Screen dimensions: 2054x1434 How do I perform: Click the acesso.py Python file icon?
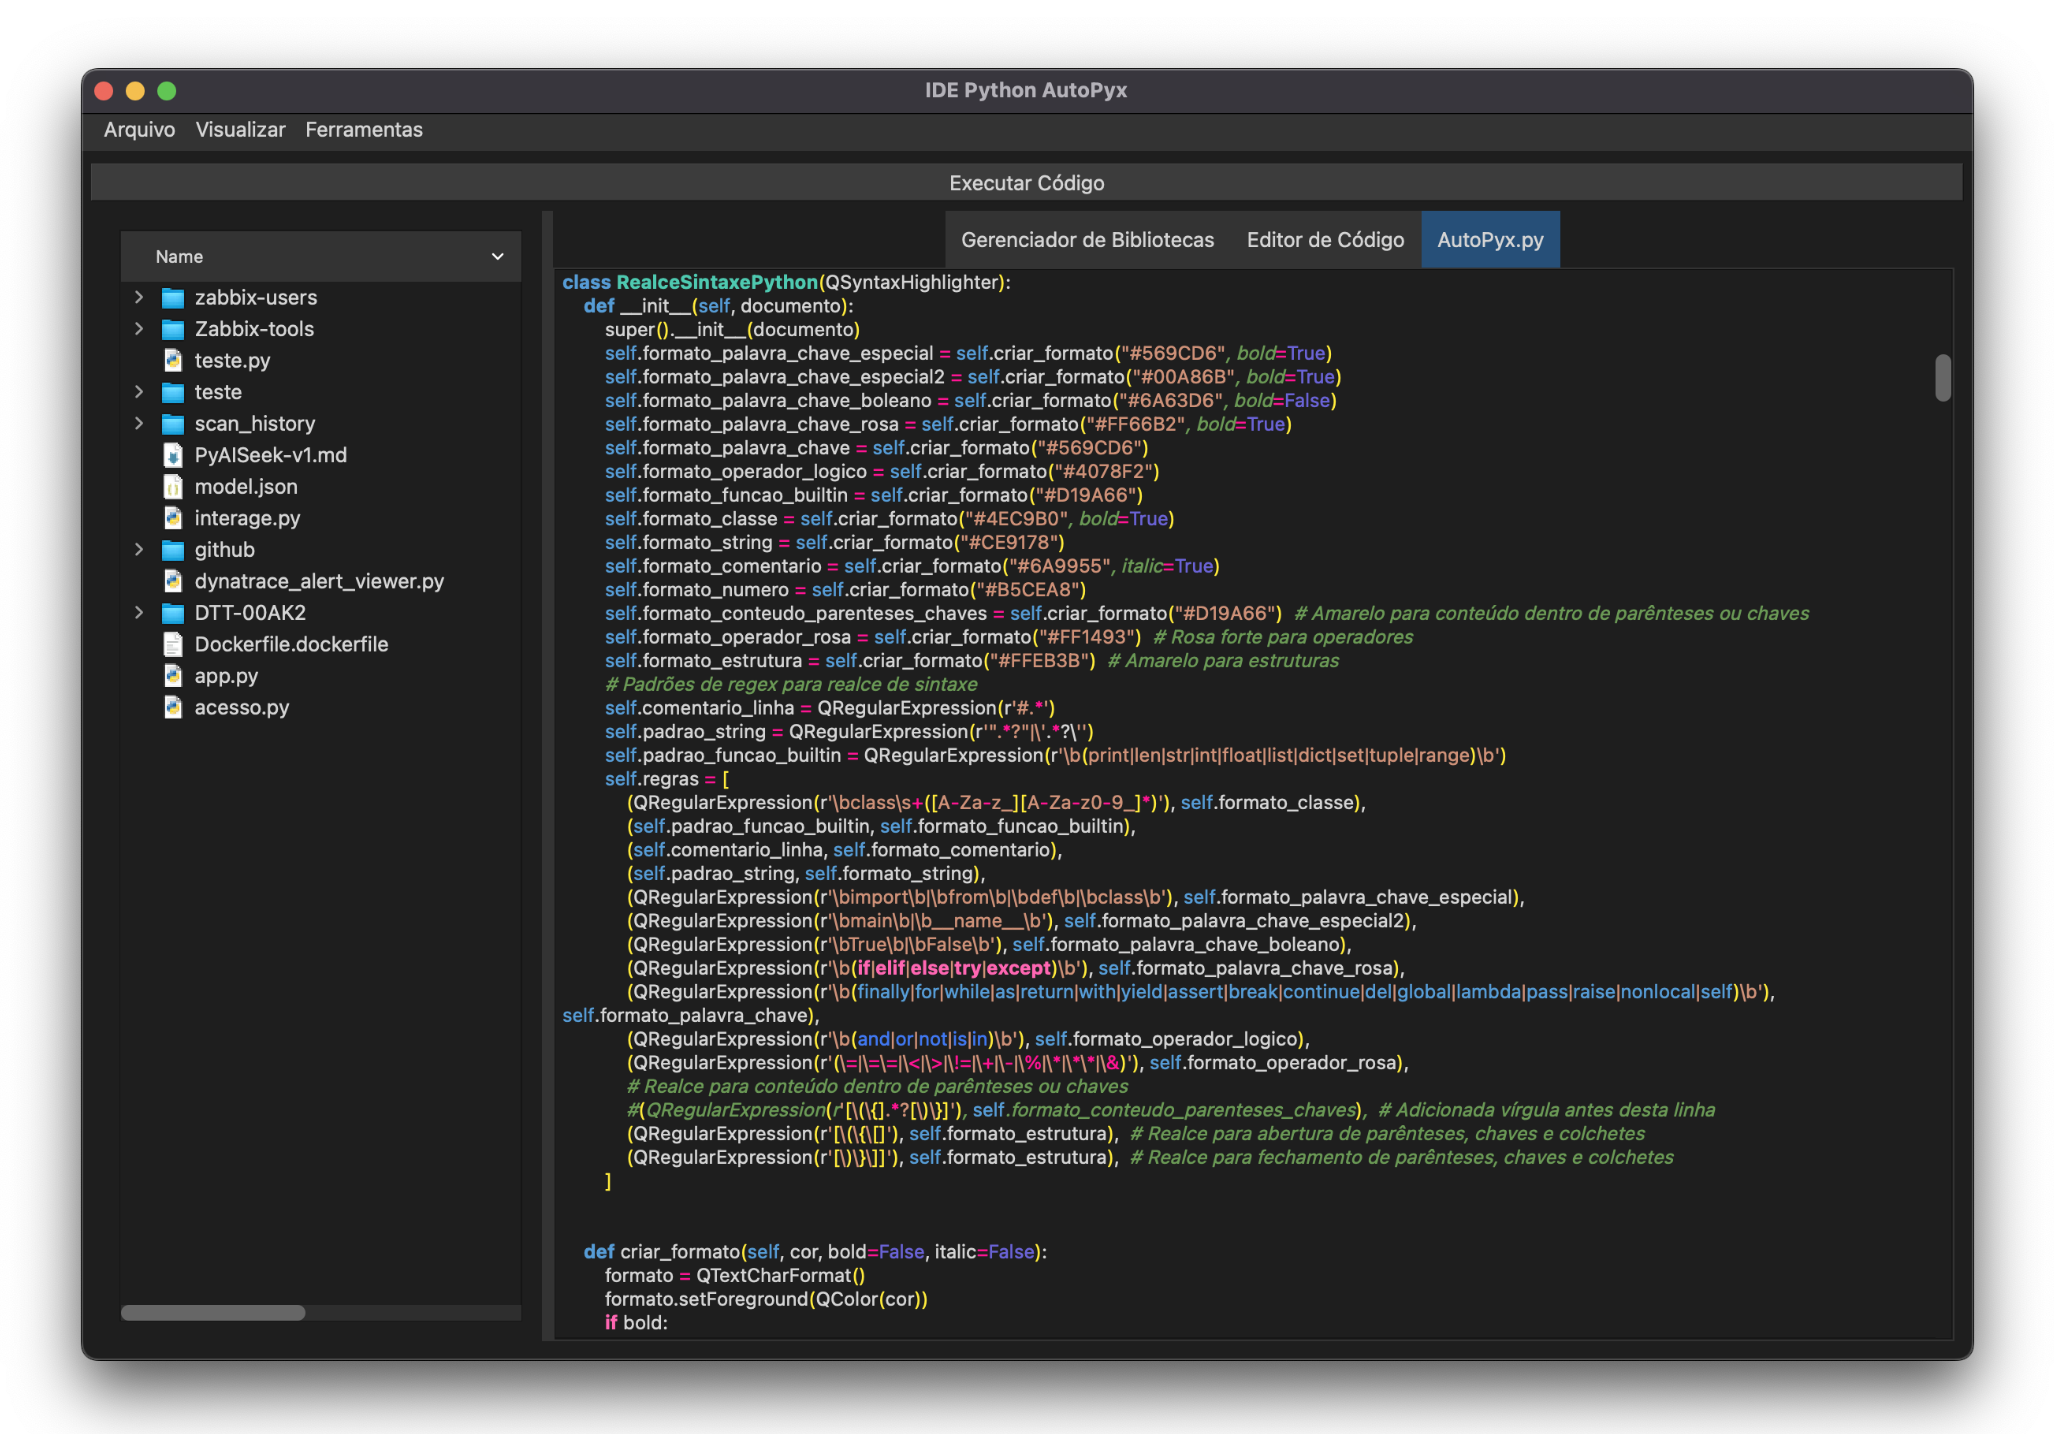coord(173,707)
